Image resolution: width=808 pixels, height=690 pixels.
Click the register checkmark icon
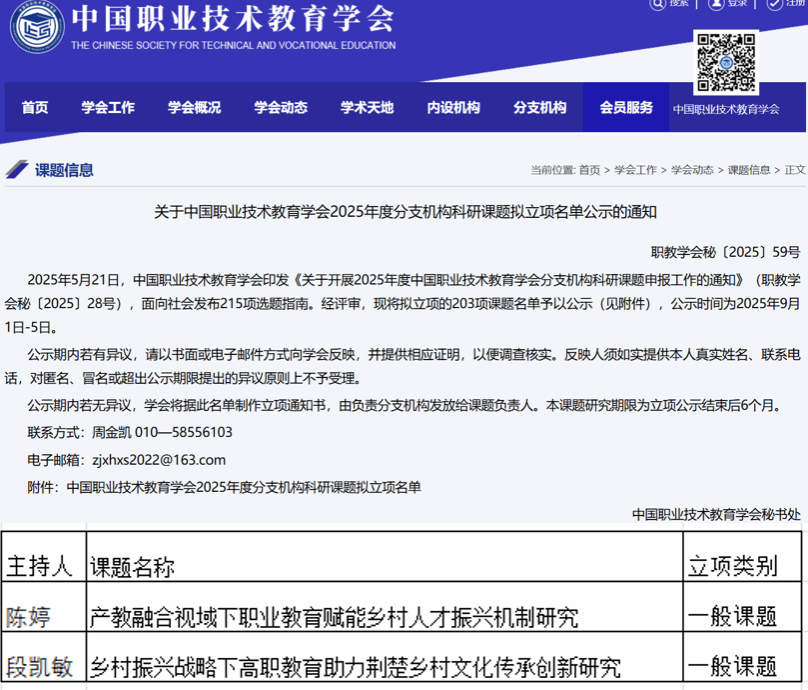coord(774,4)
